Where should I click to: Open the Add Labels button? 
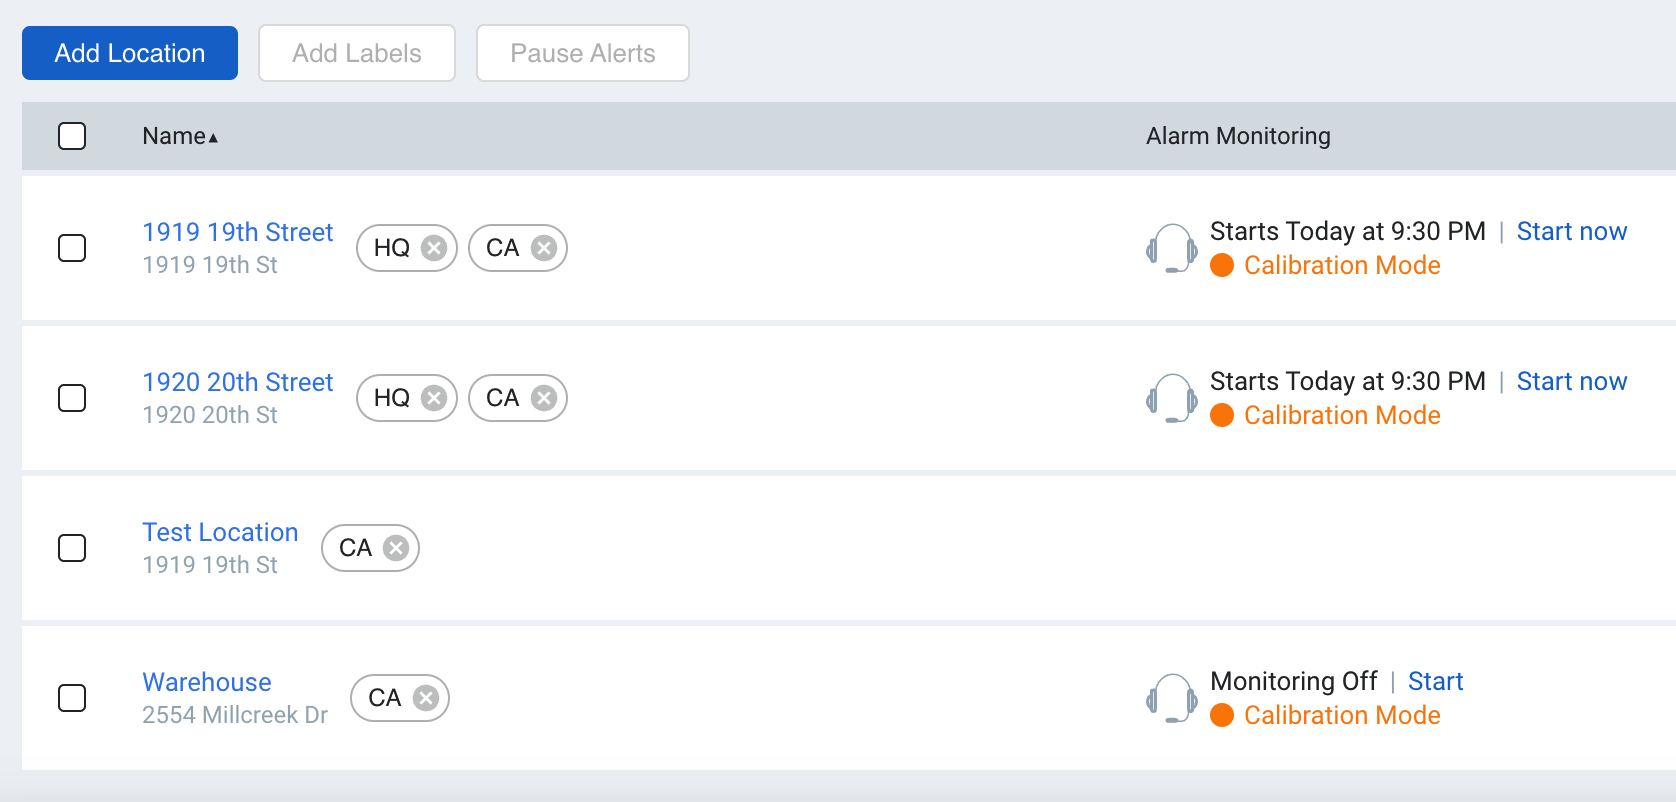click(x=357, y=53)
